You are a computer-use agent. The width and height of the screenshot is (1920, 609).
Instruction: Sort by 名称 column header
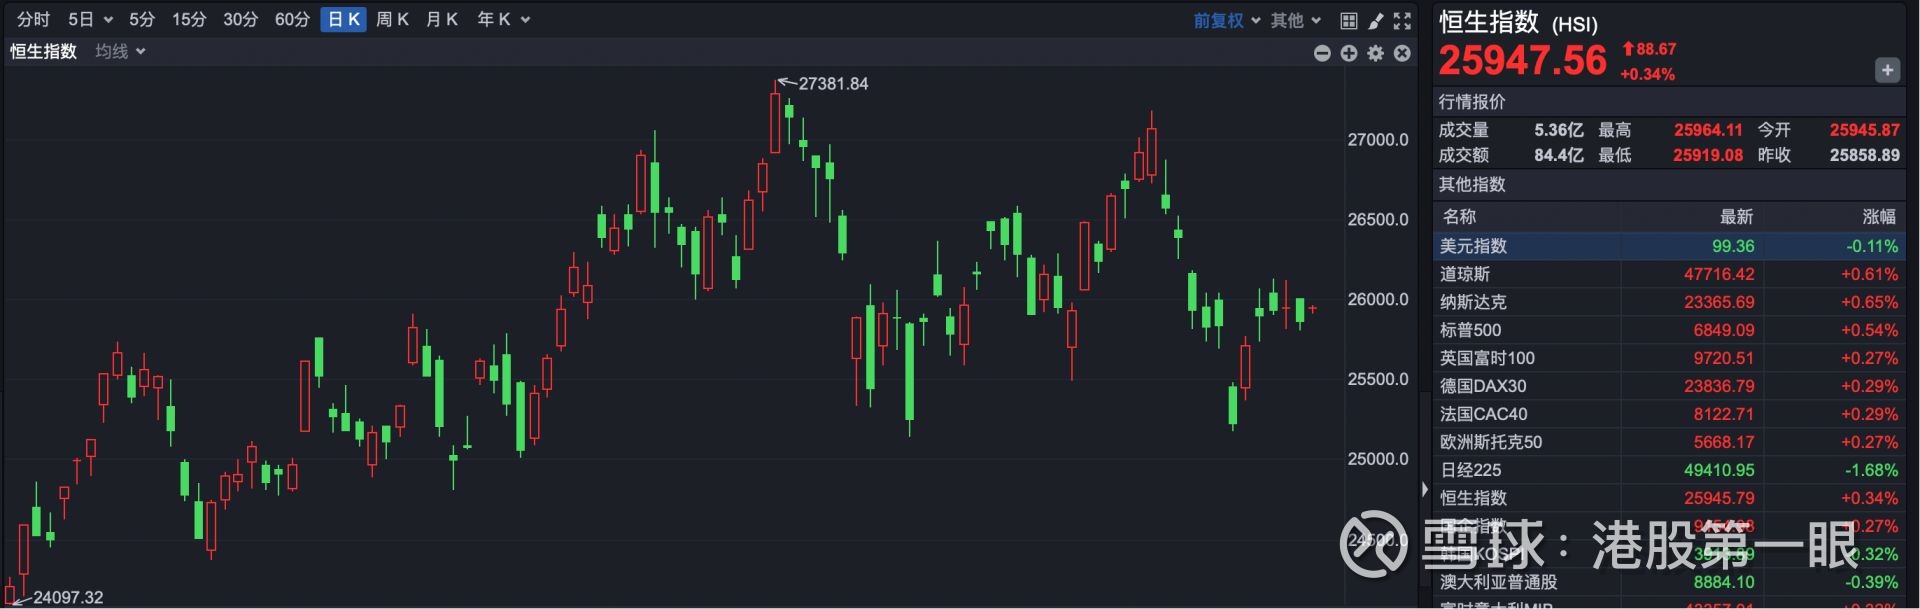tap(1459, 217)
